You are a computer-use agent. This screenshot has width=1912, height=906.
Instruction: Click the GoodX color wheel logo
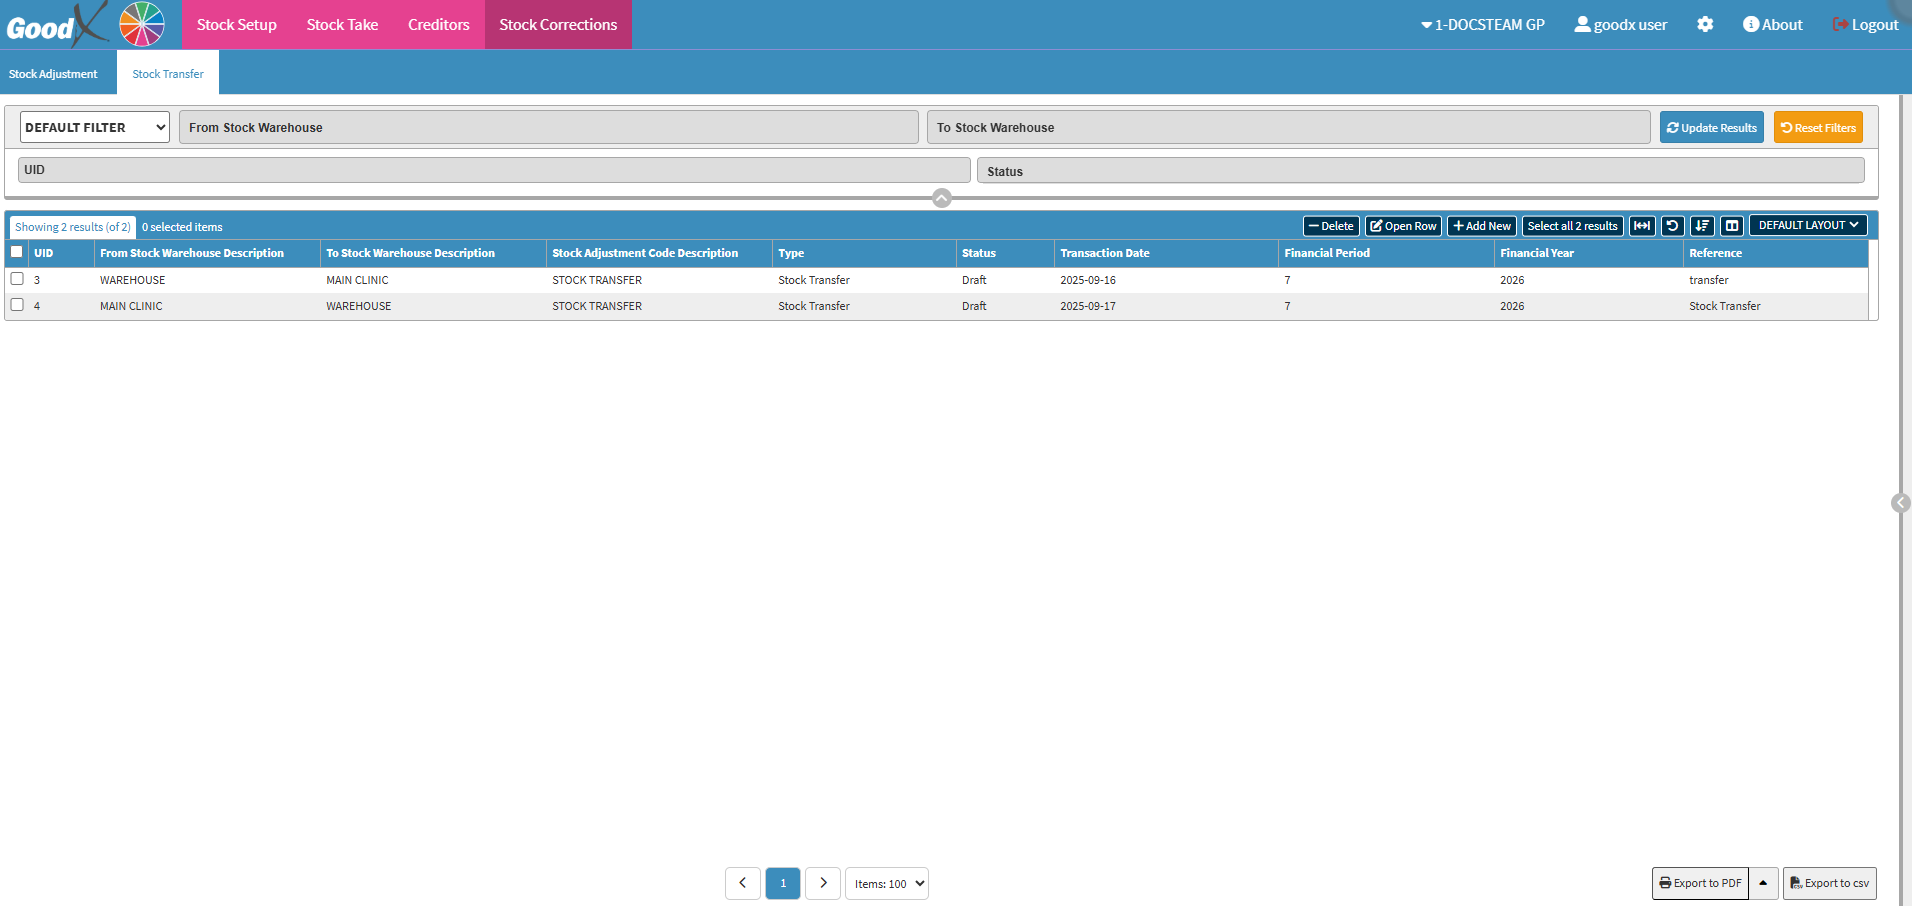(142, 24)
